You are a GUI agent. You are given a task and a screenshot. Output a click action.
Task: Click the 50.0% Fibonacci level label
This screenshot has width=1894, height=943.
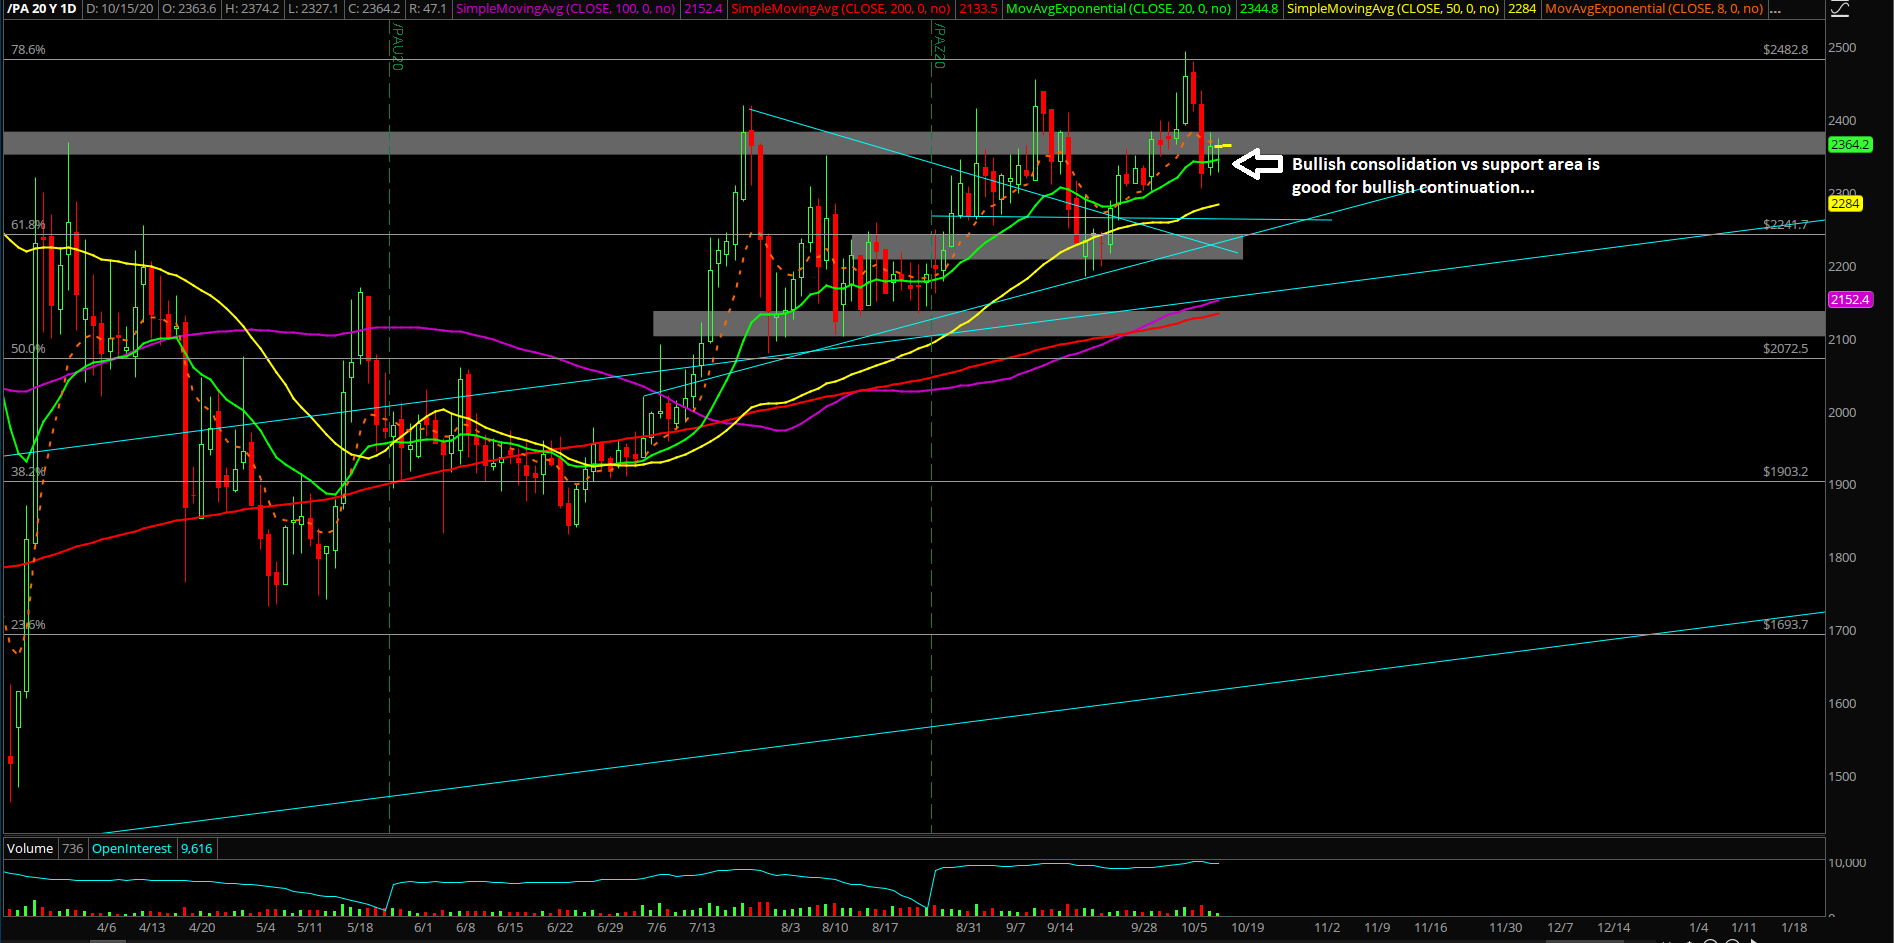28,349
